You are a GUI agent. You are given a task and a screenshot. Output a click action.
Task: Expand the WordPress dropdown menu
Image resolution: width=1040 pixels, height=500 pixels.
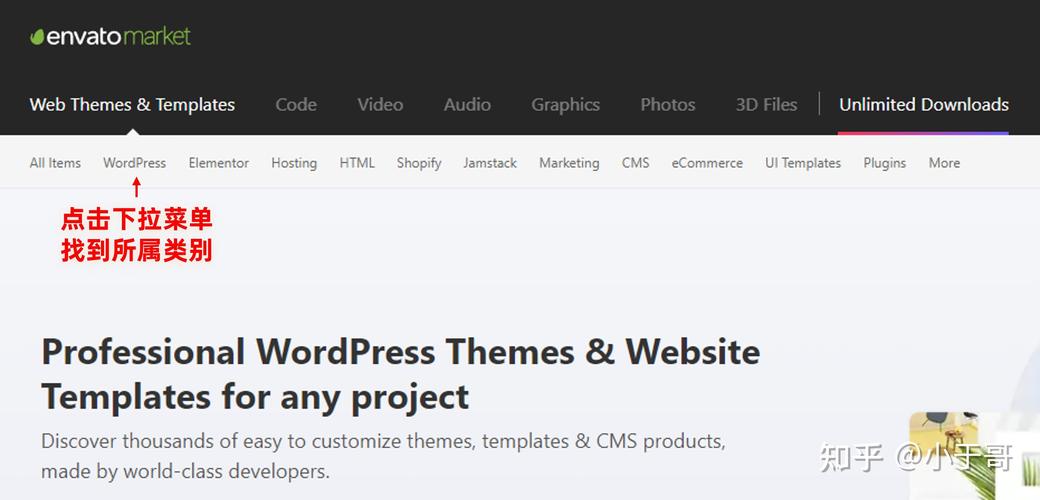coord(134,163)
